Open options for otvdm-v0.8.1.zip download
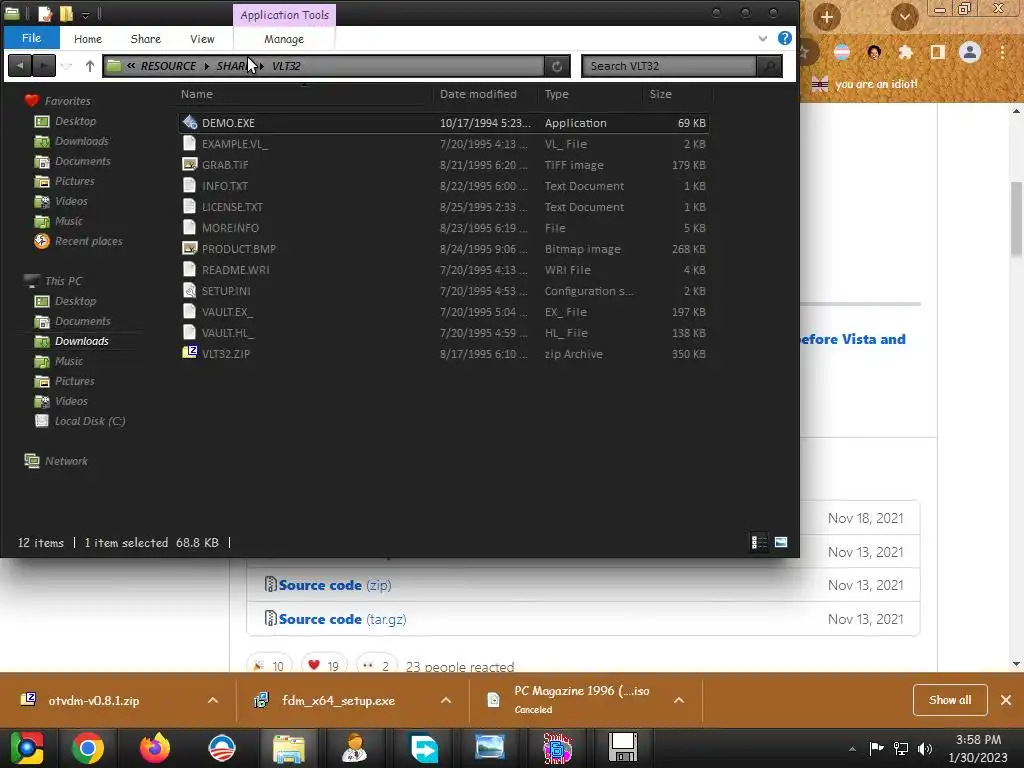1024x768 pixels. click(213, 700)
